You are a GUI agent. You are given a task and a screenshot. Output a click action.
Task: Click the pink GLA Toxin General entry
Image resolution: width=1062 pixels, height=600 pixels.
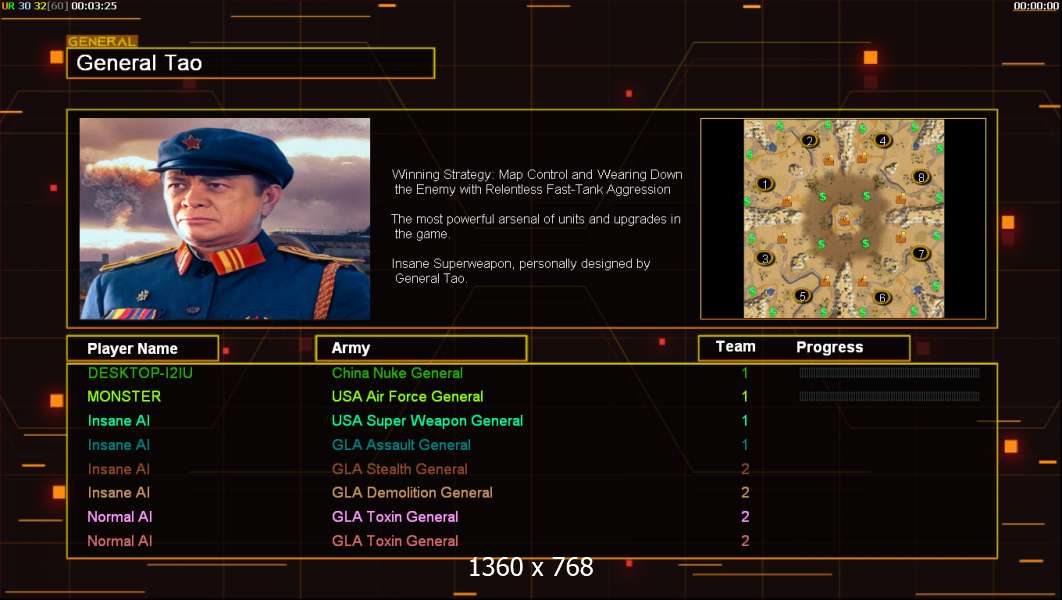point(395,517)
